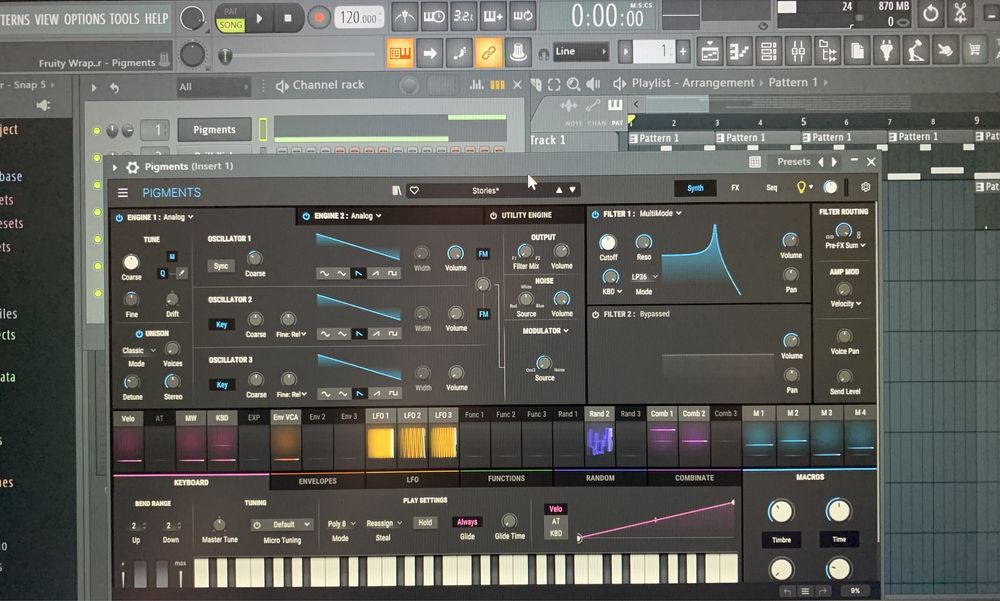The width and height of the screenshot is (1000, 601).
Task: Click the Always glide button
Action: coord(467,522)
